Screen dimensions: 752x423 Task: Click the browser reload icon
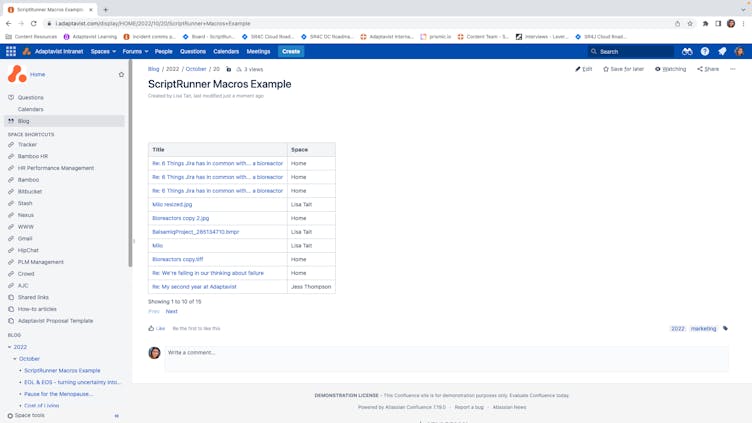click(x=34, y=24)
